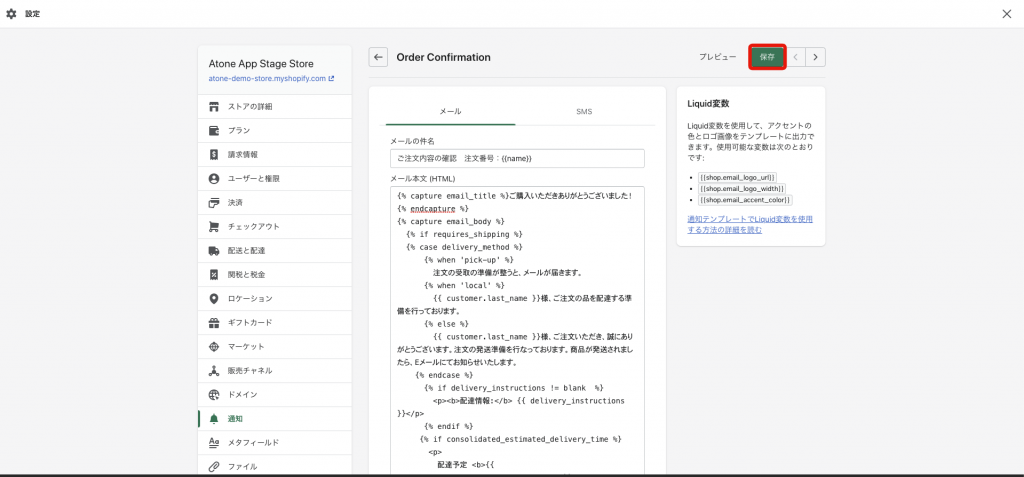Image resolution: width=1024 pixels, height=477 pixels.
Task: Click the {% endcase %} line in email body
Action: (x=443, y=375)
